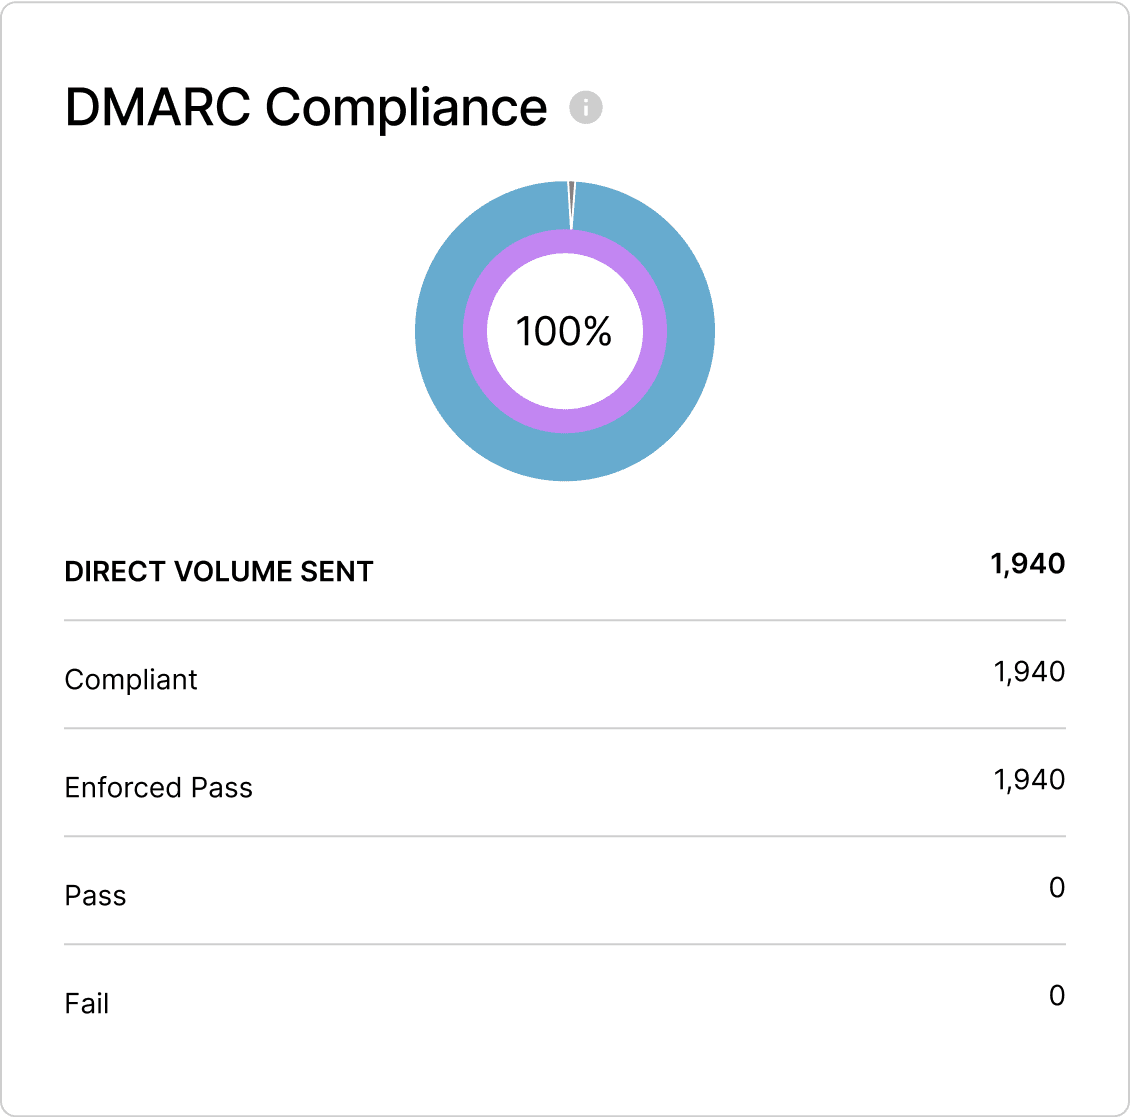
Task: Select the DIRECT VOLUME SENT label
Action: tap(219, 572)
